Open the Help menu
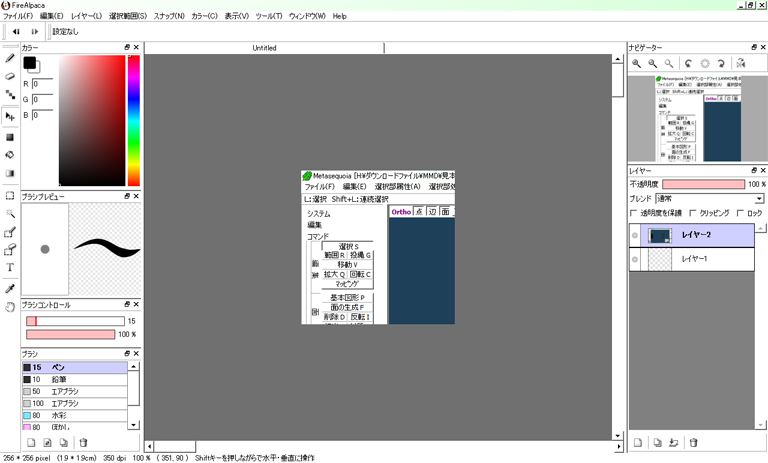Viewport: 768px width, 463px height. coord(339,16)
